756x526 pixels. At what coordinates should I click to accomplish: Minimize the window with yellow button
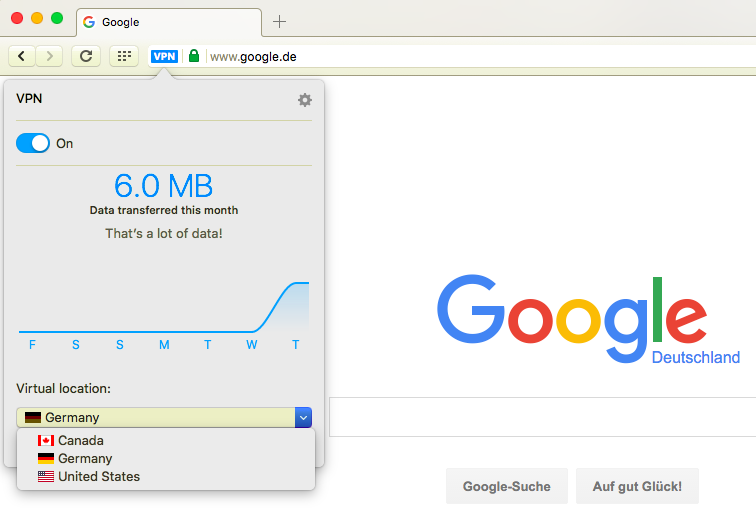tap(37, 18)
